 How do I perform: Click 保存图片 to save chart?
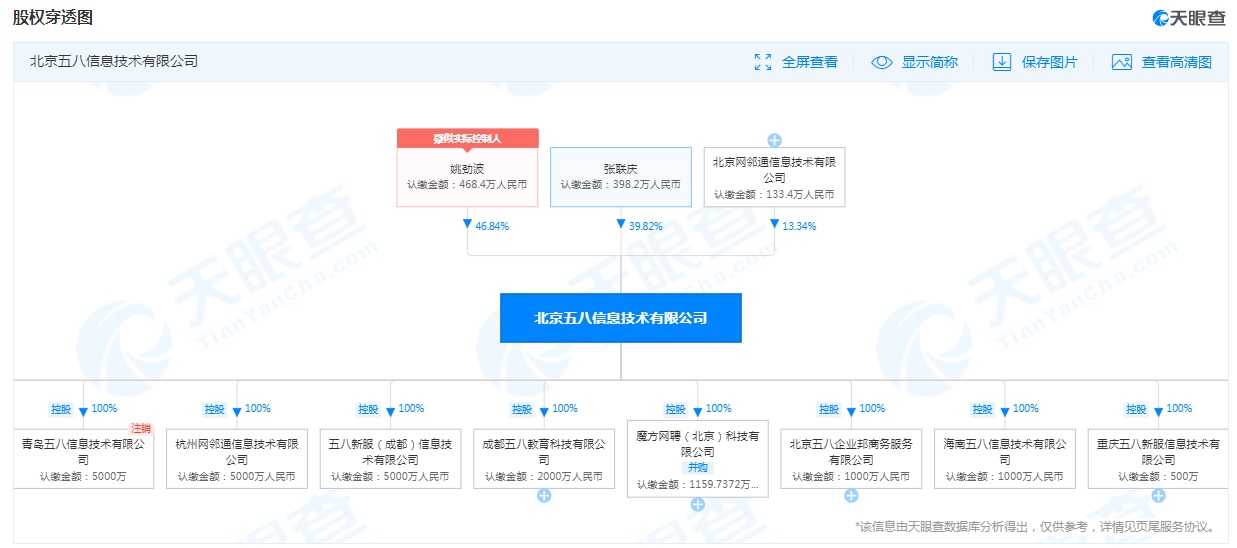click(x=1049, y=62)
